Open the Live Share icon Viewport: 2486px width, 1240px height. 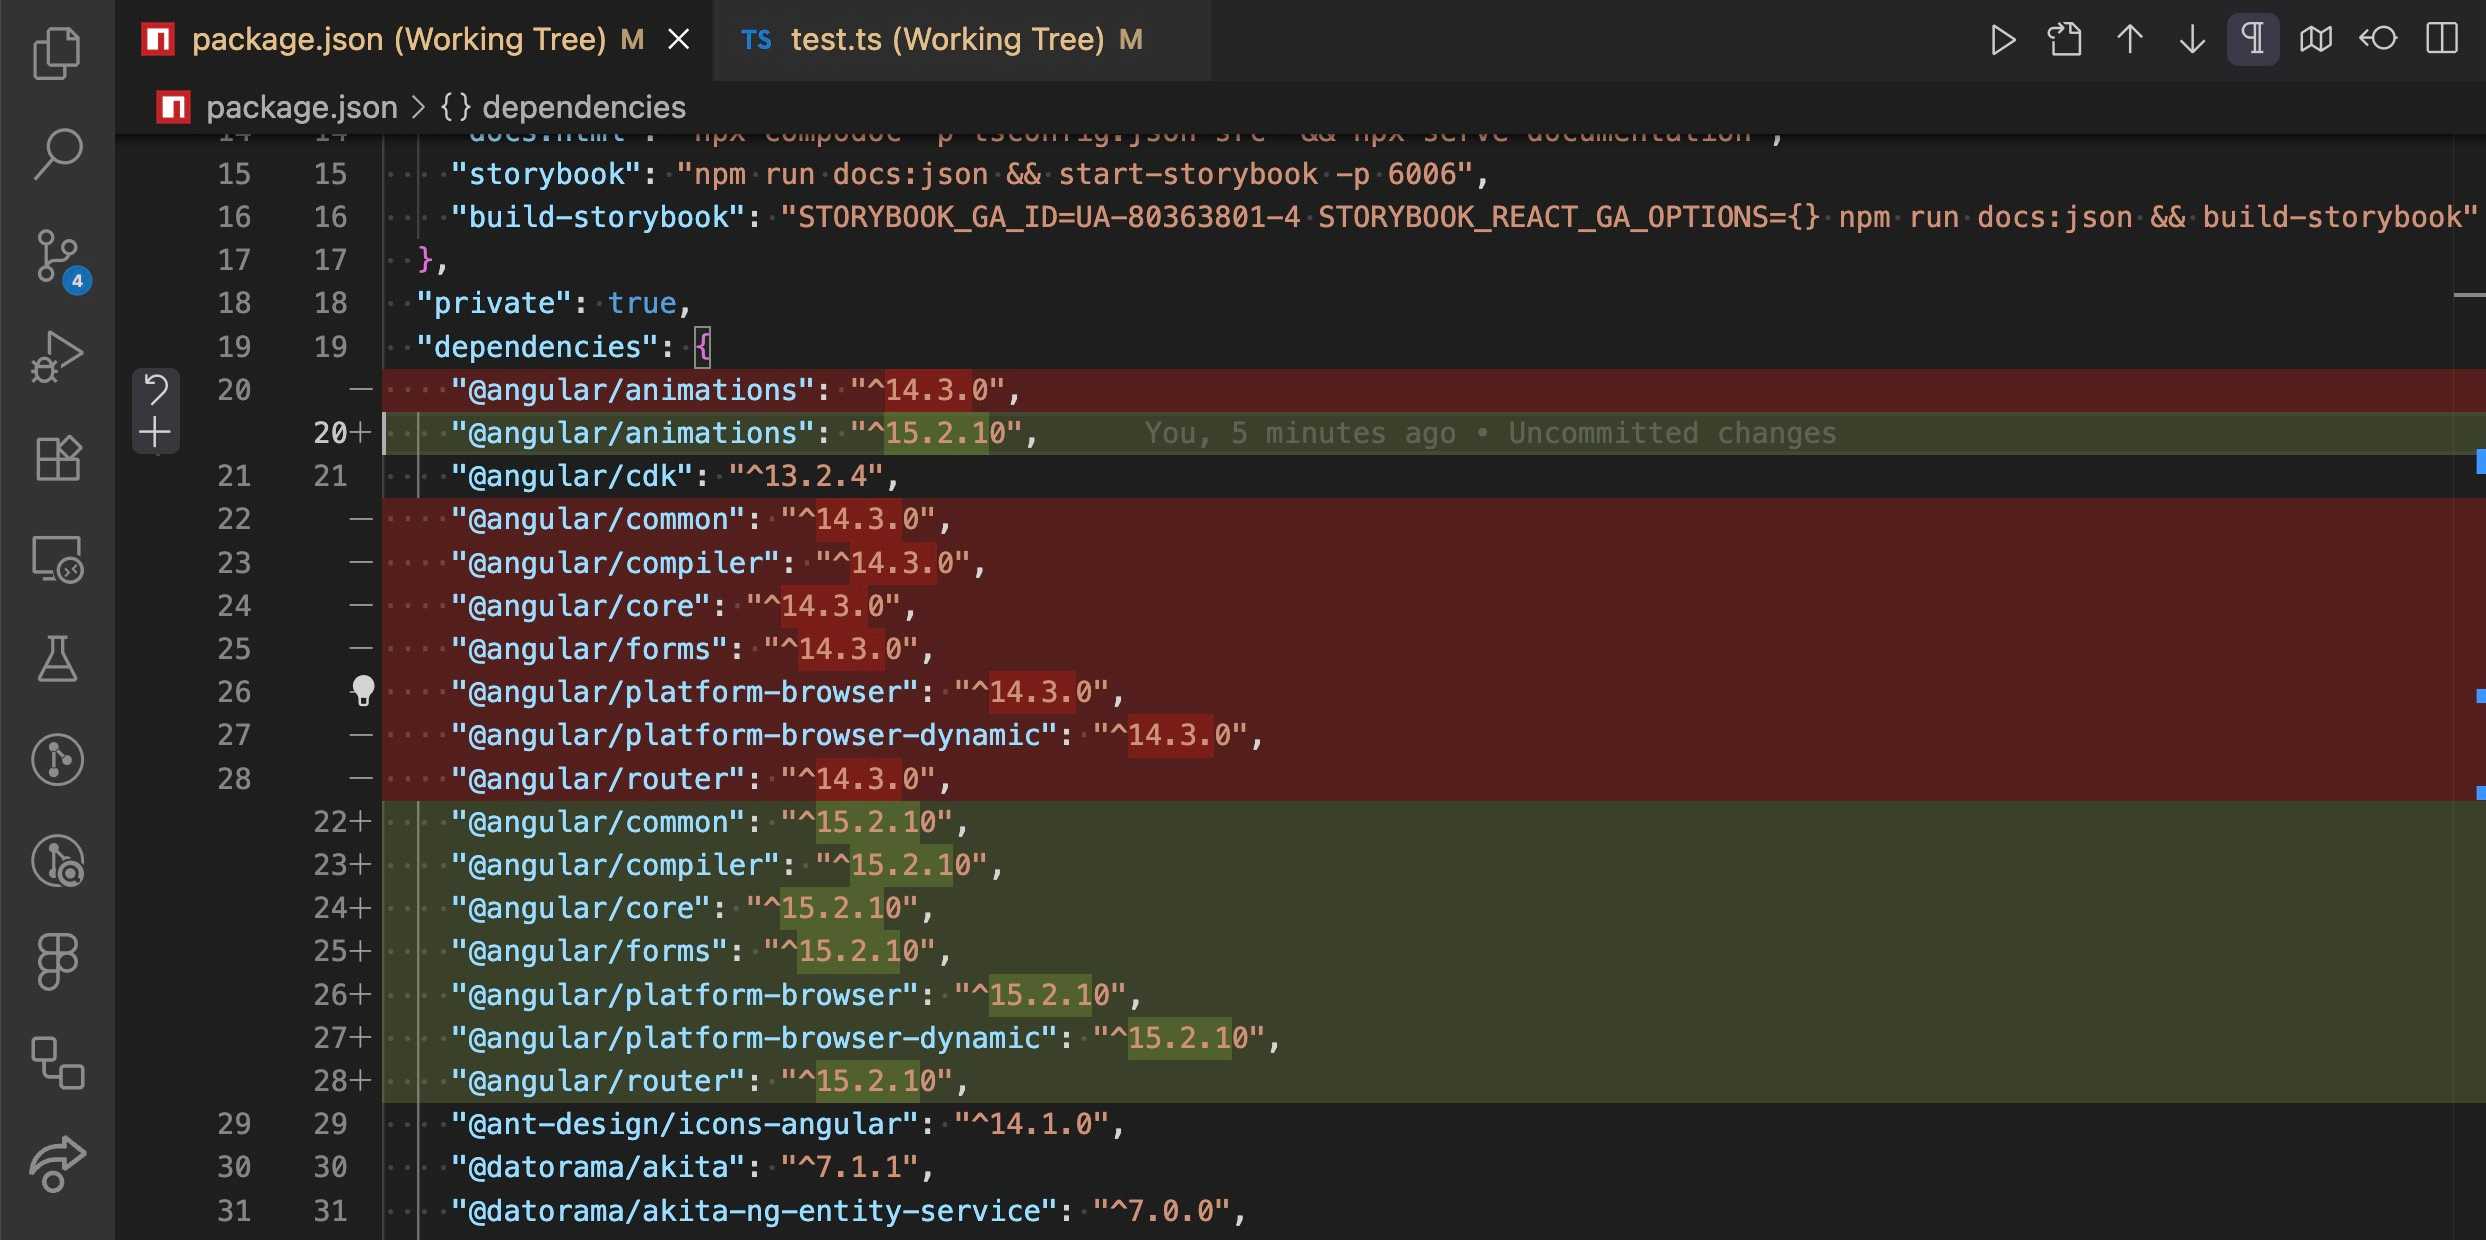pyautogui.click(x=57, y=1164)
